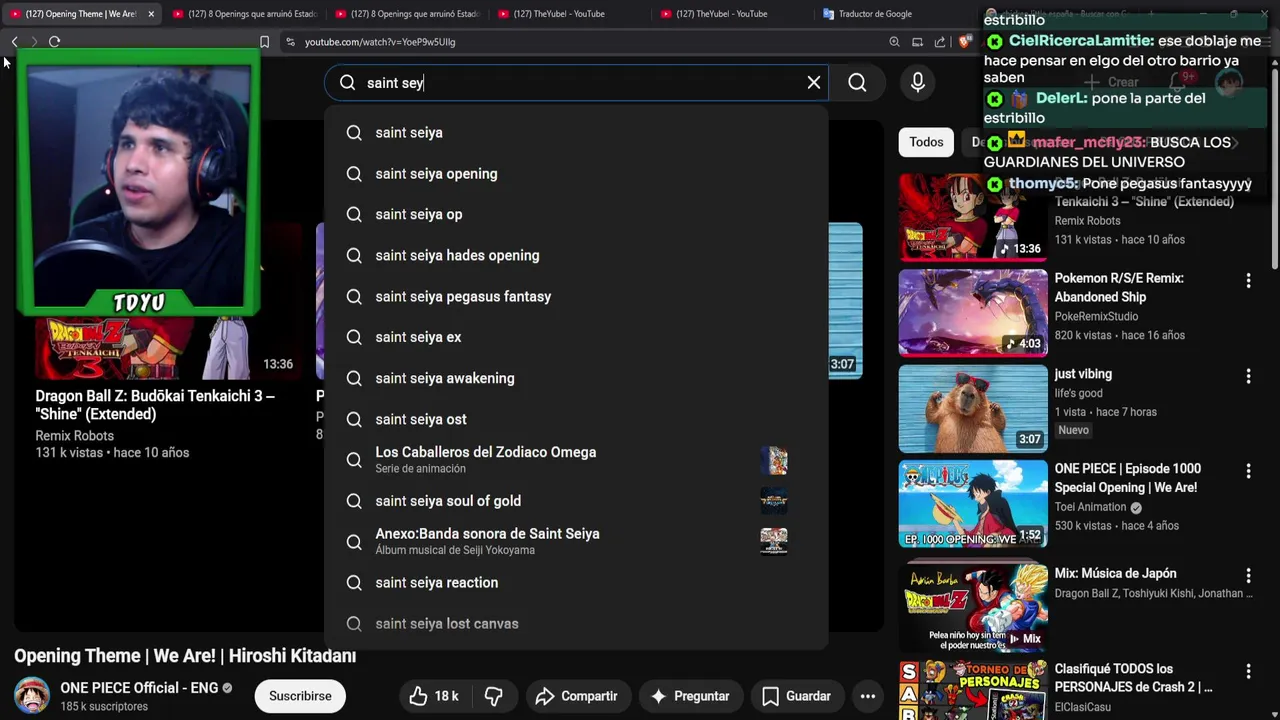Click the URL in the address bar
Viewport: 1280px width, 720px height.
tap(380, 42)
